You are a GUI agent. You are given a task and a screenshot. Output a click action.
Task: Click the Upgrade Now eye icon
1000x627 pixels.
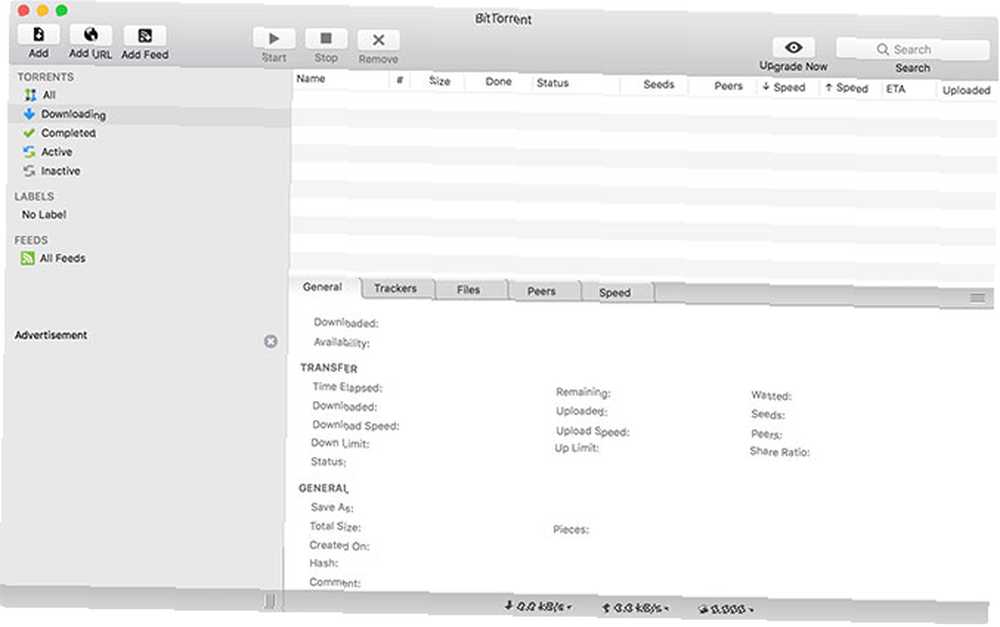793,47
